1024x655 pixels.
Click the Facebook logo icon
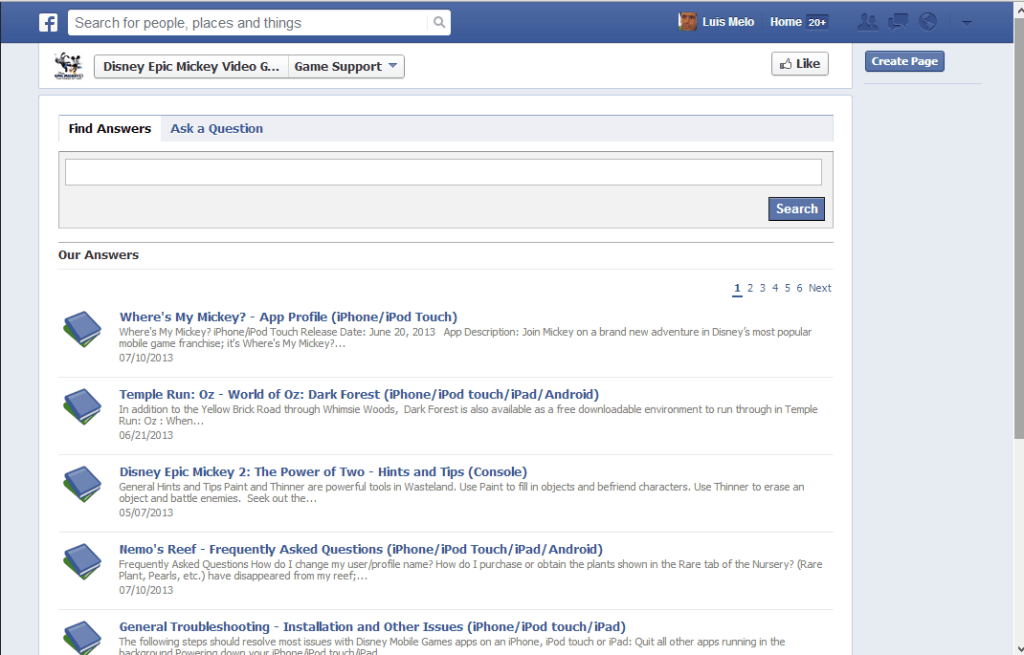point(48,22)
